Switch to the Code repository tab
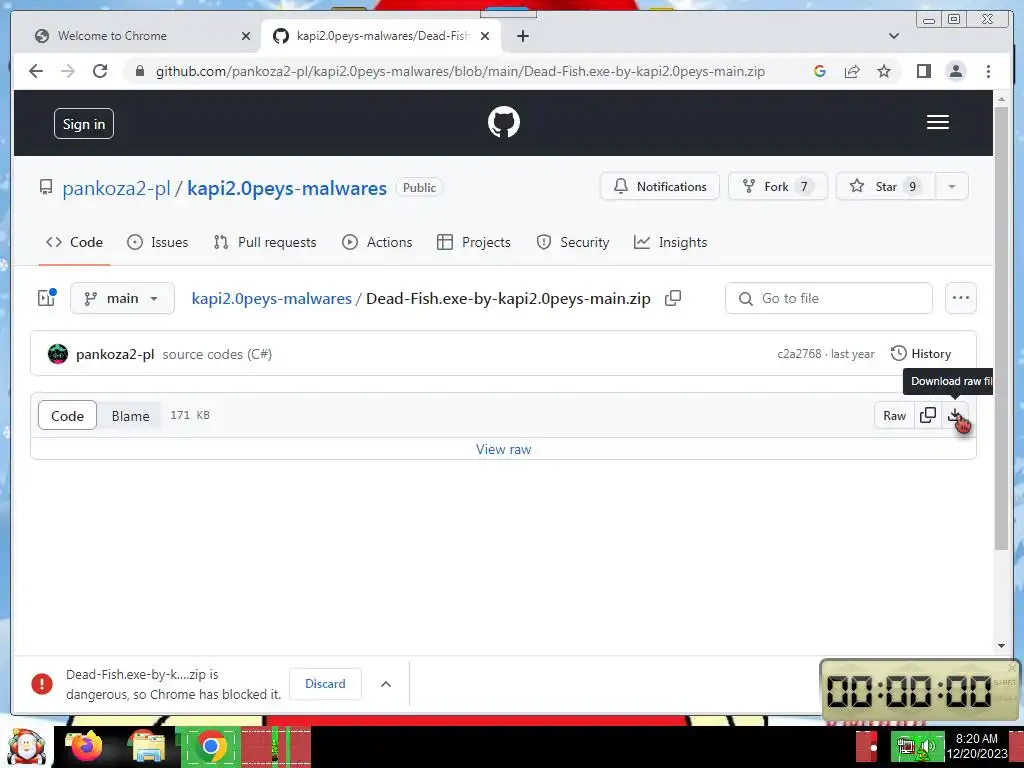 pyautogui.click(x=74, y=242)
